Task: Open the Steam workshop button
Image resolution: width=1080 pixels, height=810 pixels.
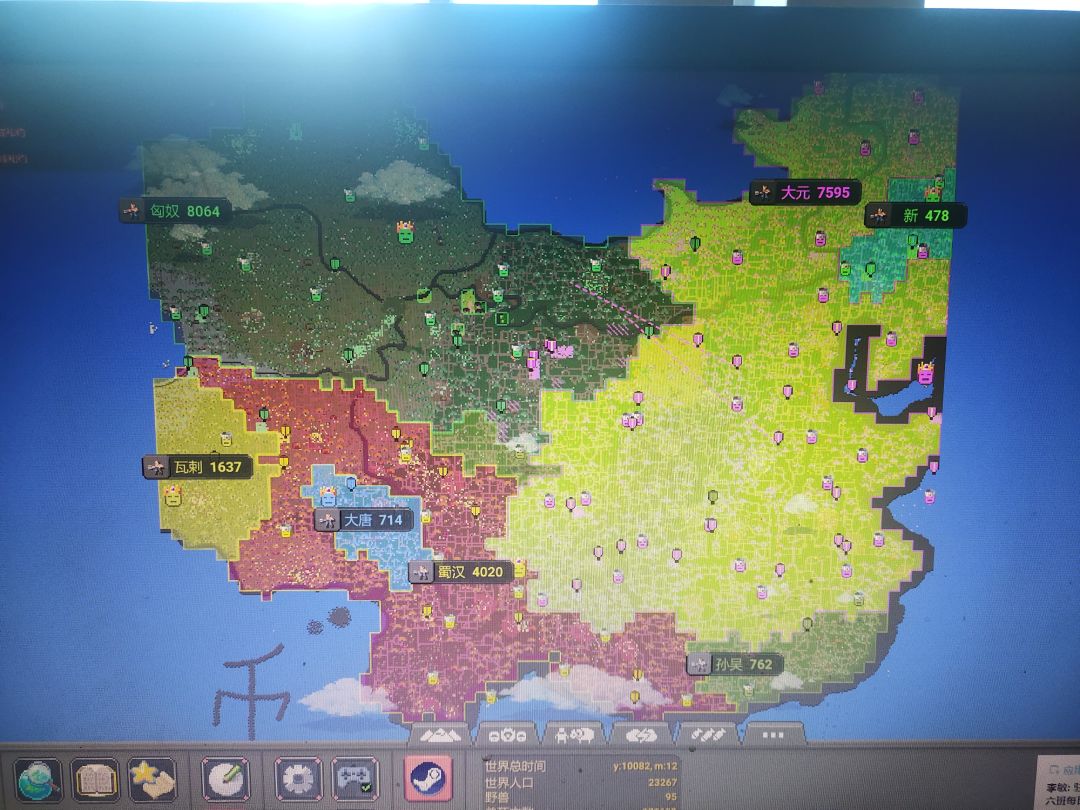Action: (x=428, y=778)
